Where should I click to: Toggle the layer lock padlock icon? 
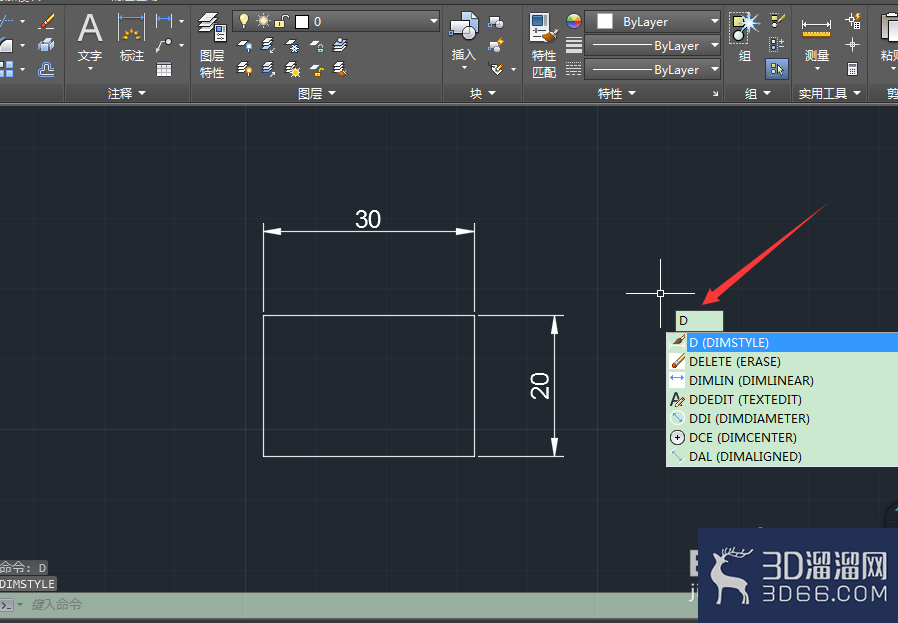[281, 22]
